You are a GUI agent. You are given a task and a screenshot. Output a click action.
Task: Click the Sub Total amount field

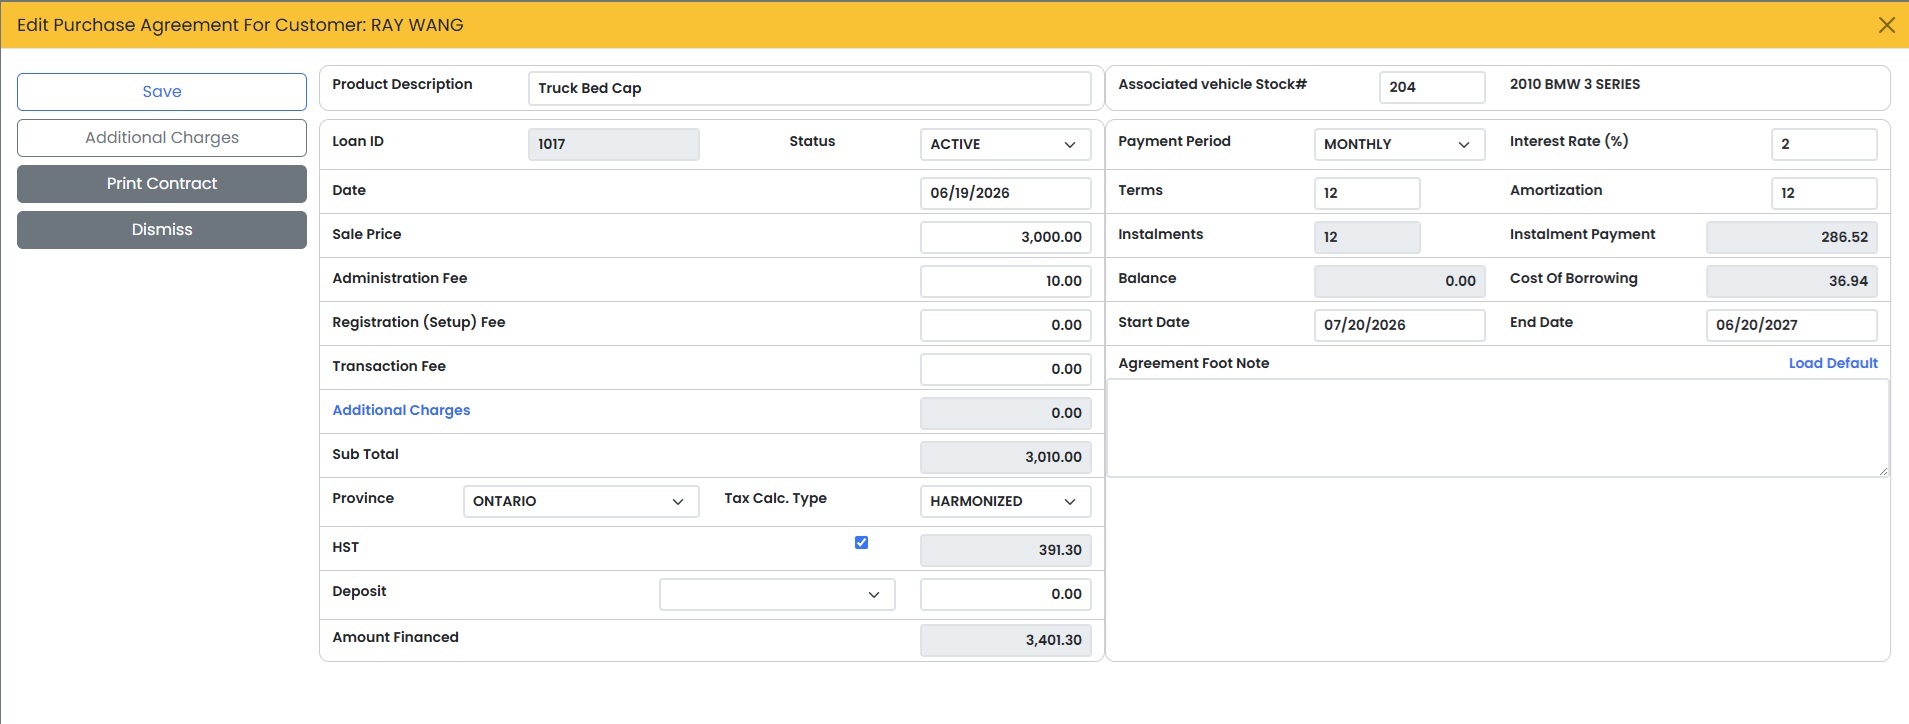point(1005,457)
